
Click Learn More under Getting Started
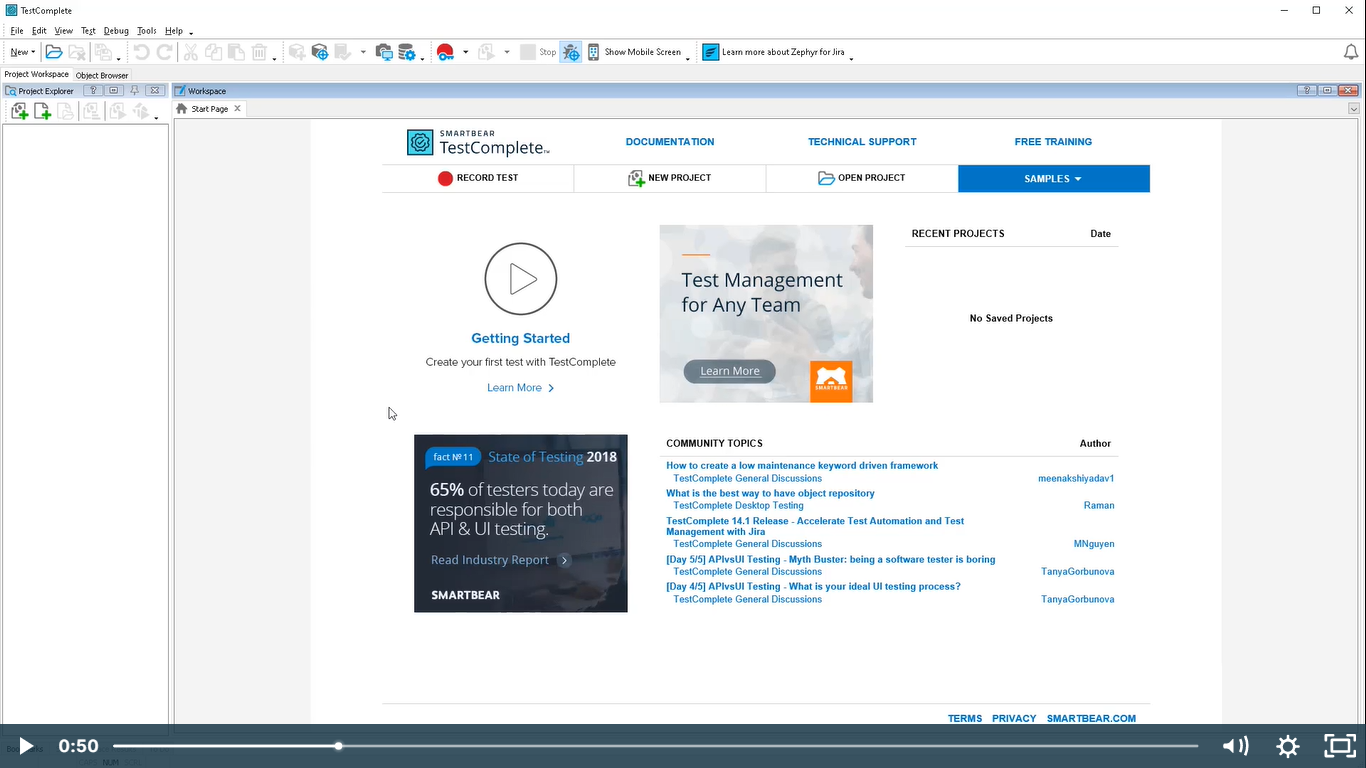pyautogui.click(x=520, y=388)
